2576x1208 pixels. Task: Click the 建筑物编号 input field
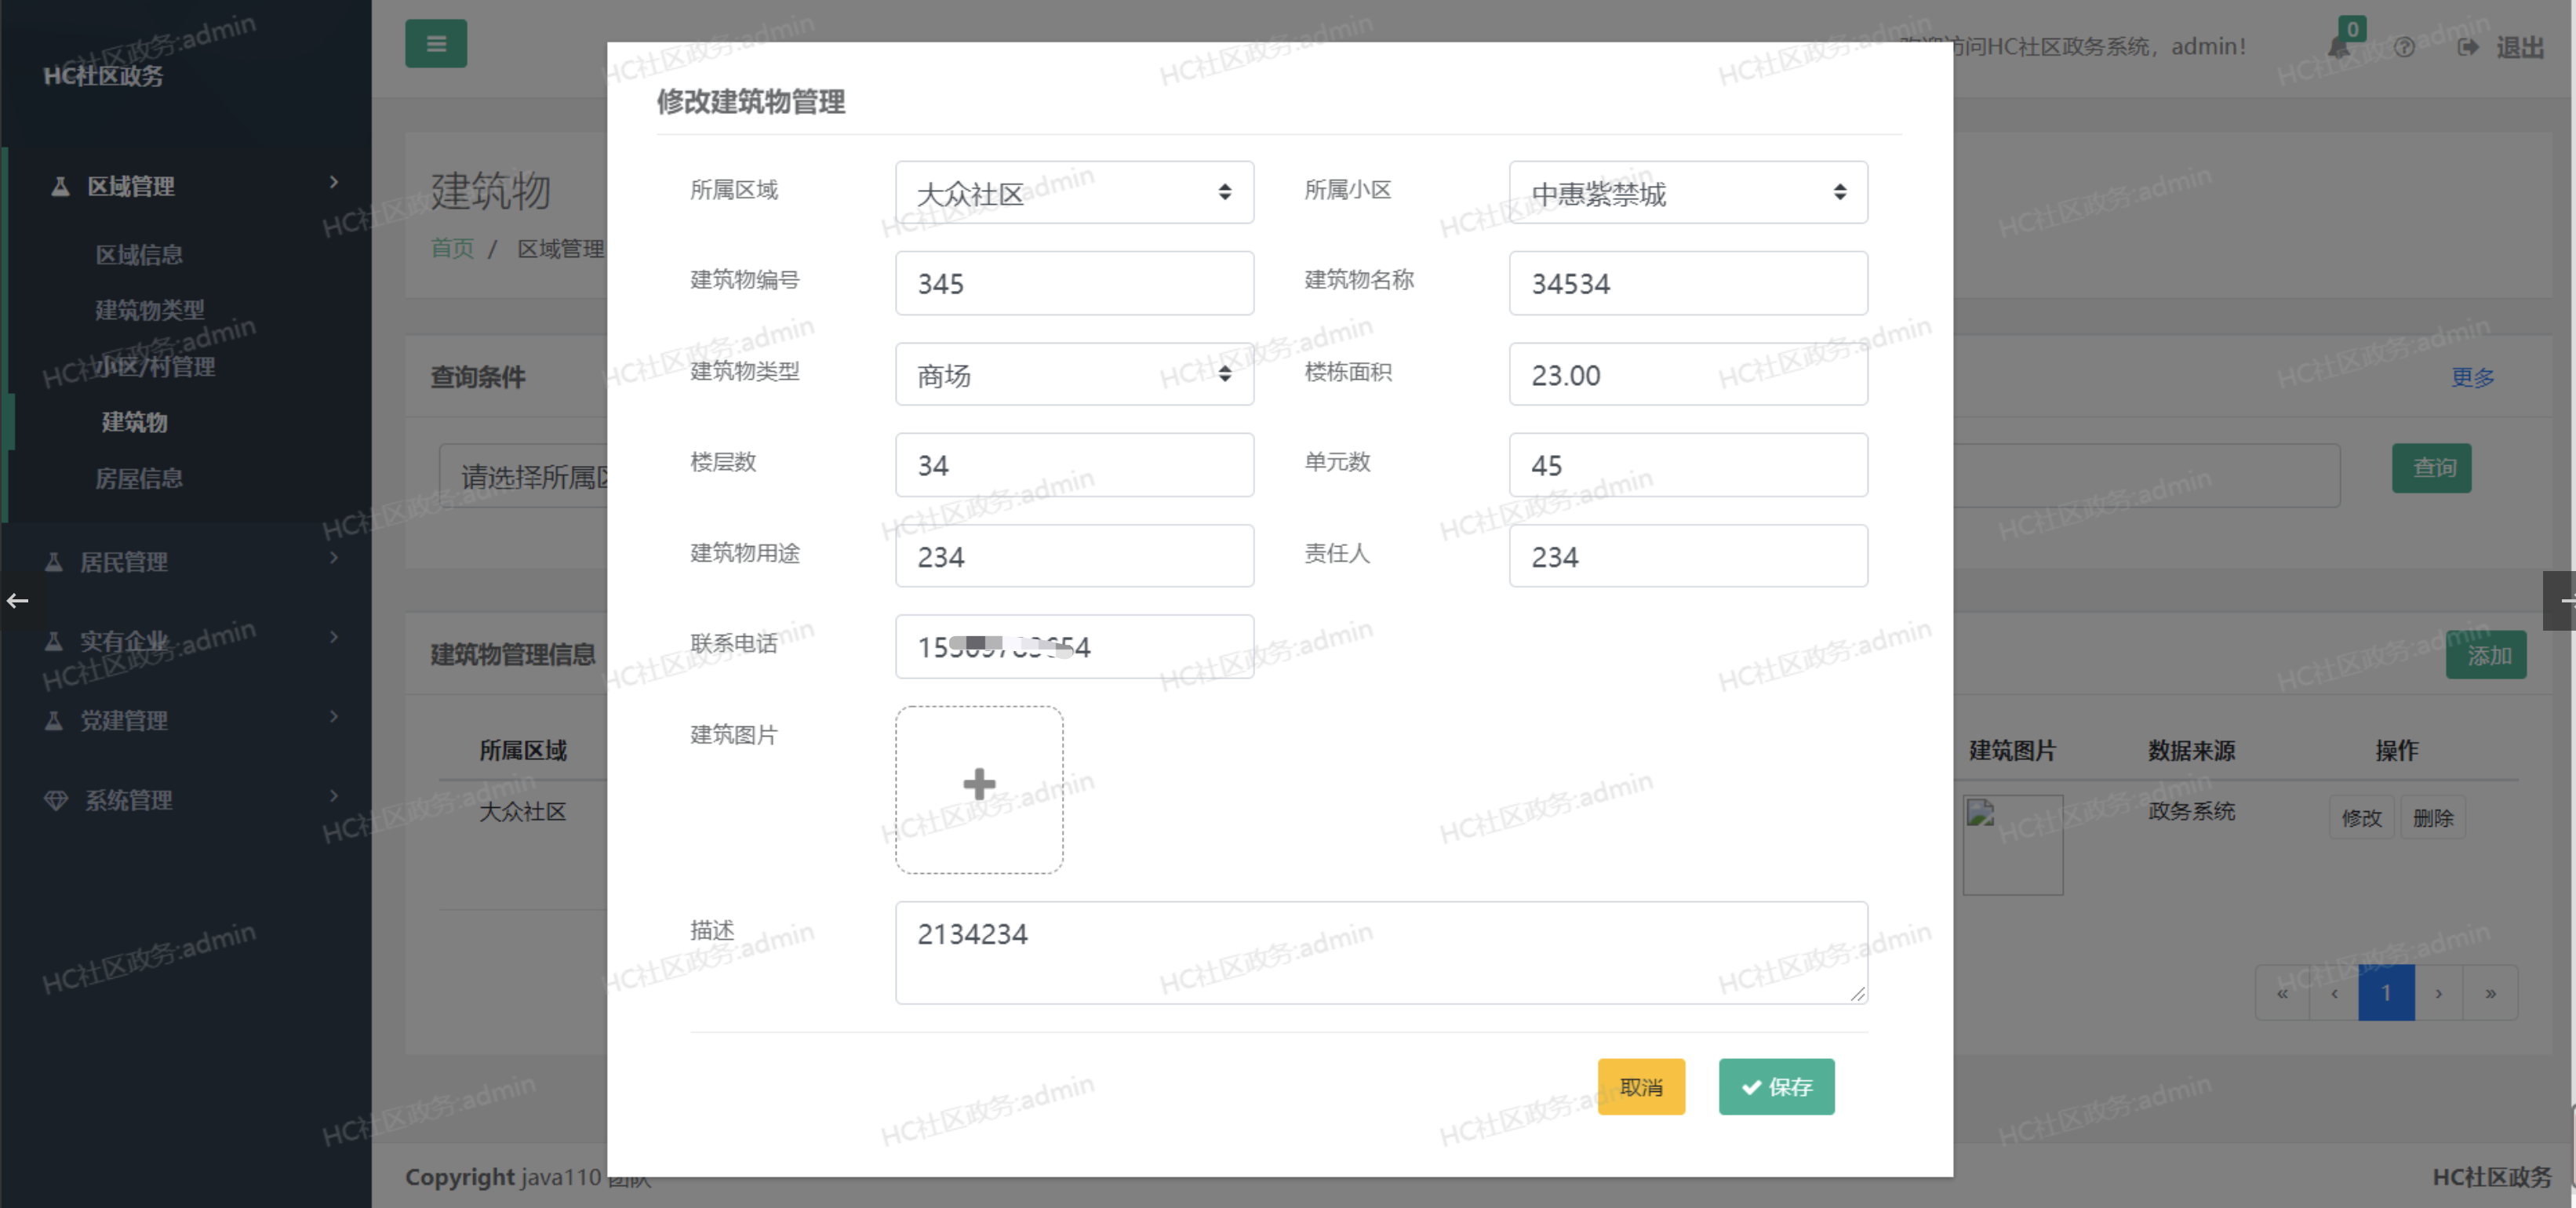[1074, 283]
